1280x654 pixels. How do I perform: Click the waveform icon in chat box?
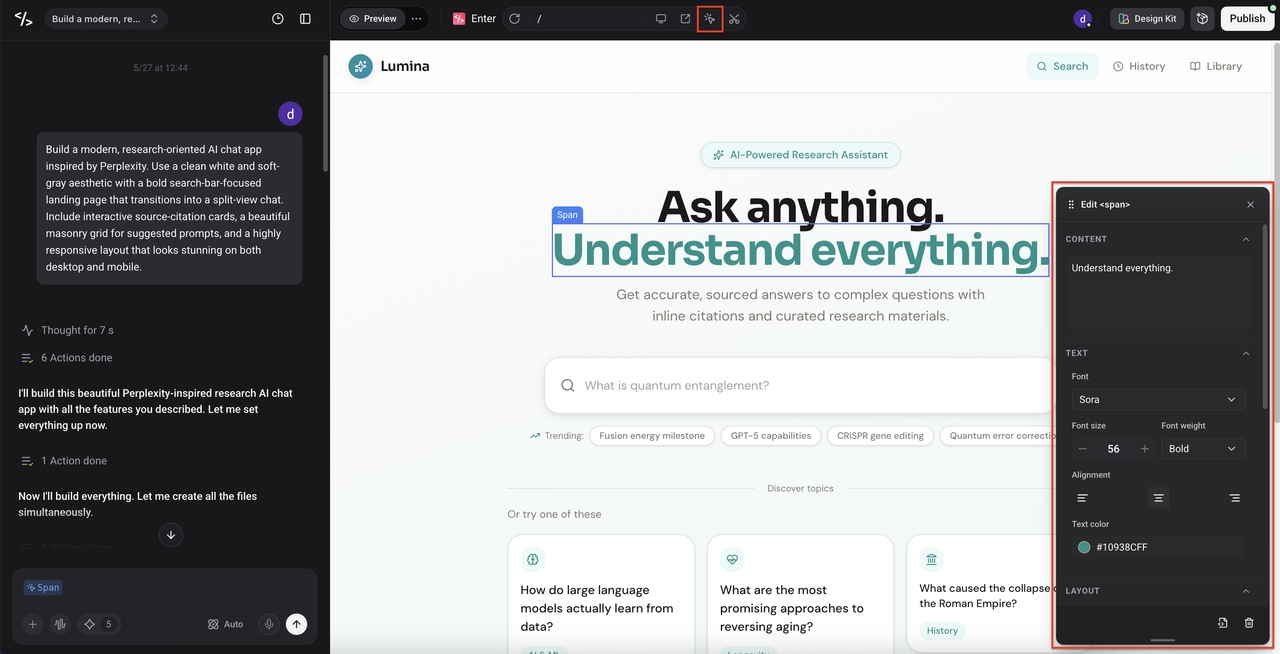point(60,624)
